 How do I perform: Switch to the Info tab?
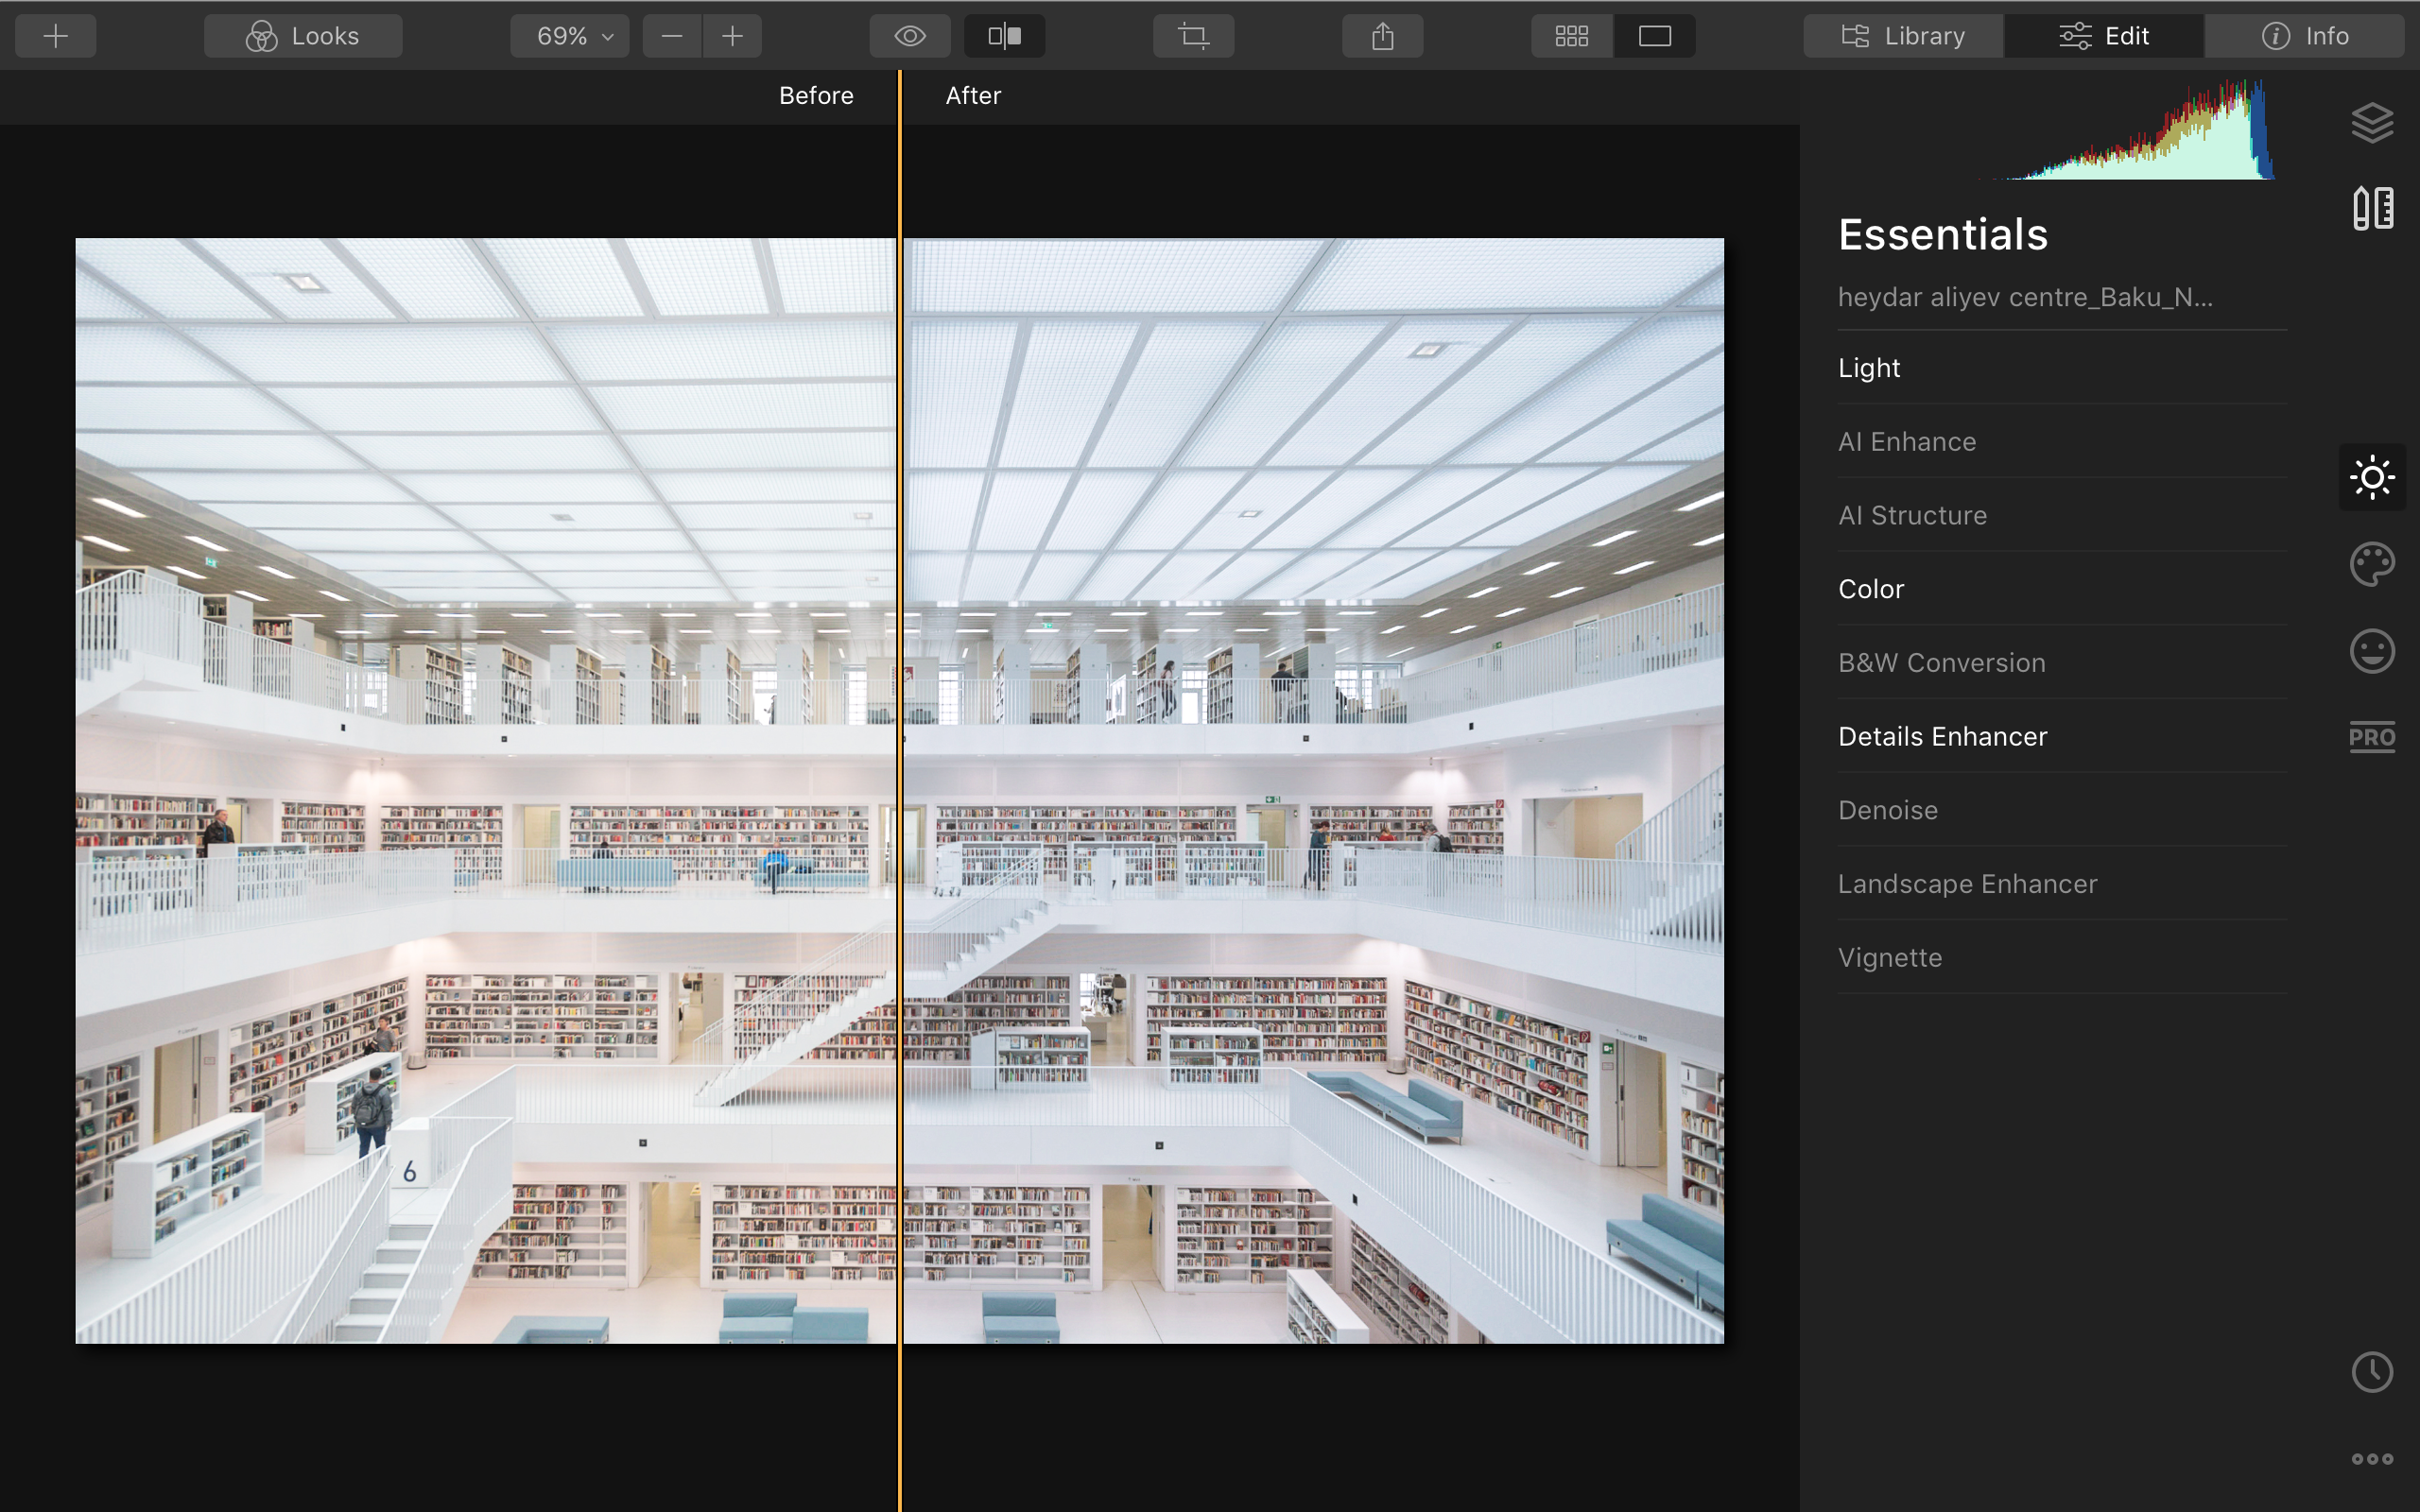(2304, 36)
